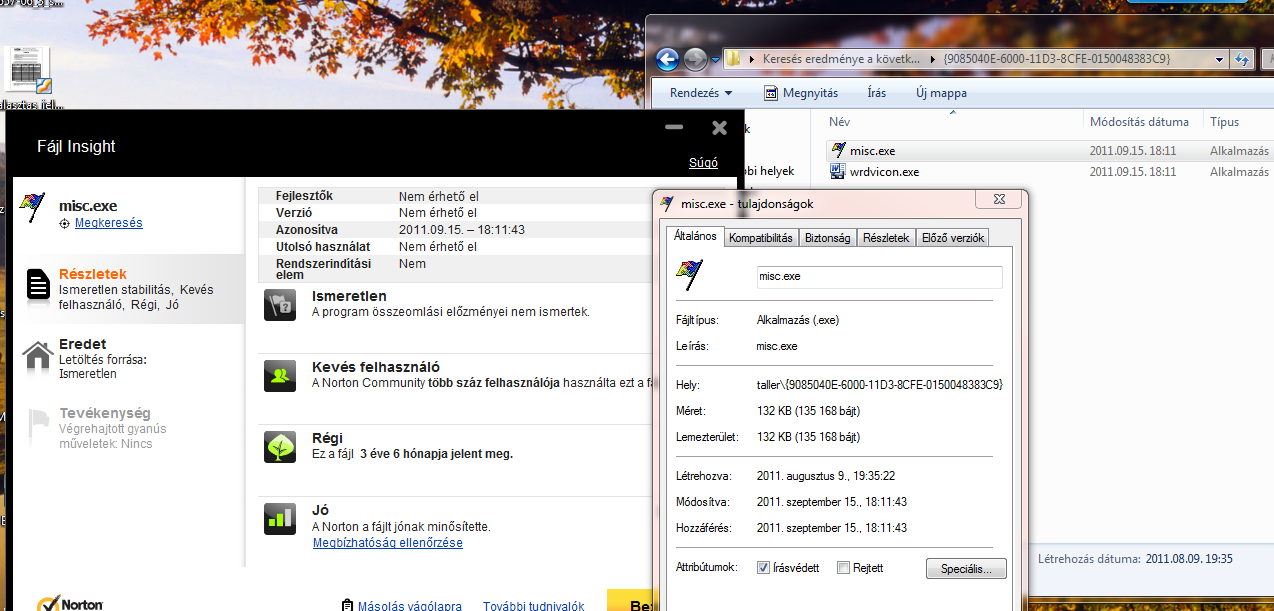1274x611 pixels.
Task: Click the Hozzáférés date value
Action: point(832,528)
